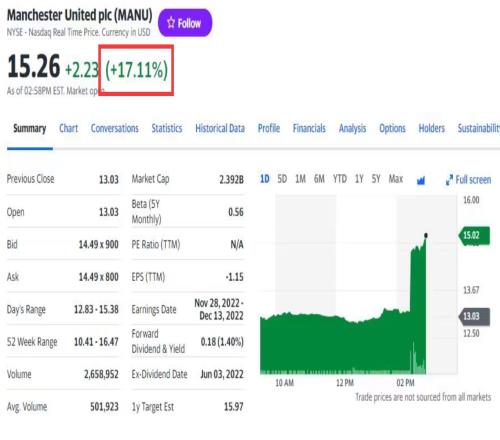Click the highlighted +17.11% change value
The width and height of the screenshot is (500, 440).
click(136, 70)
